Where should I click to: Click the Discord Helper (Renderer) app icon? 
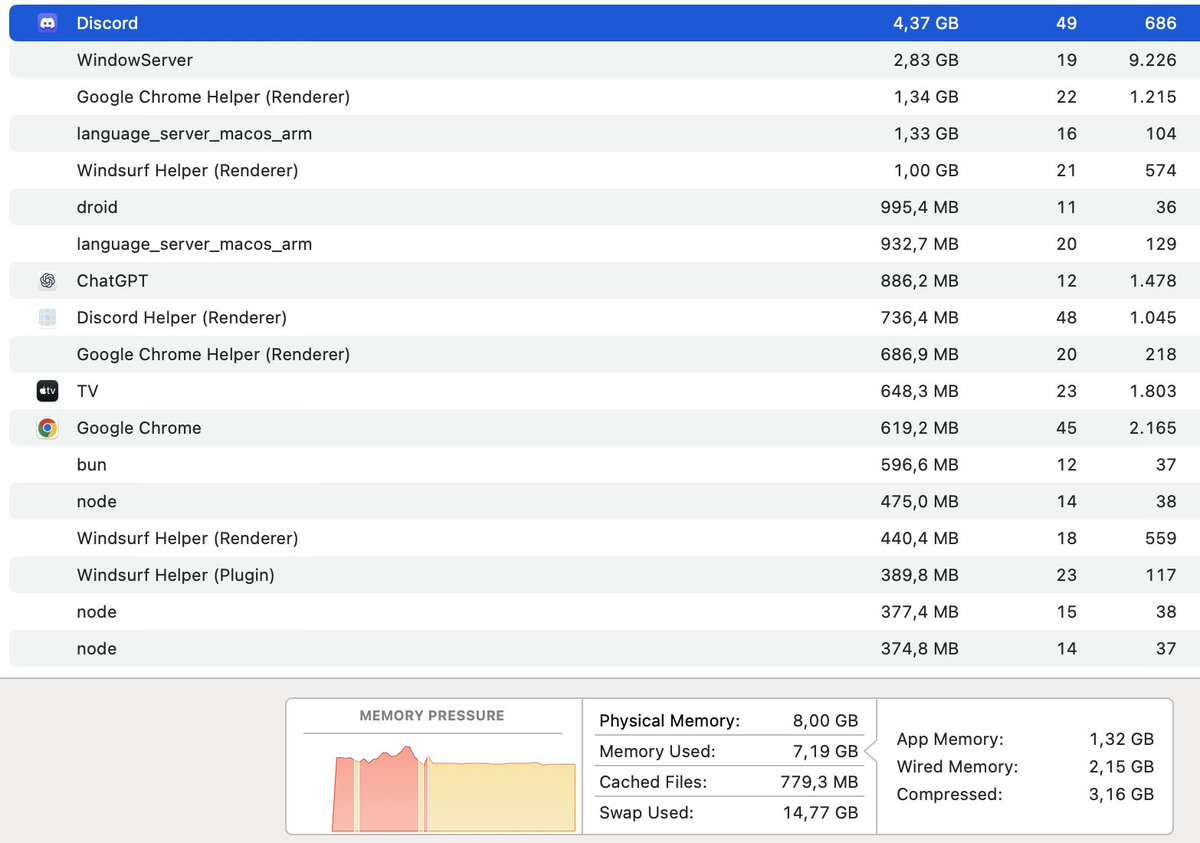pos(47,318)
